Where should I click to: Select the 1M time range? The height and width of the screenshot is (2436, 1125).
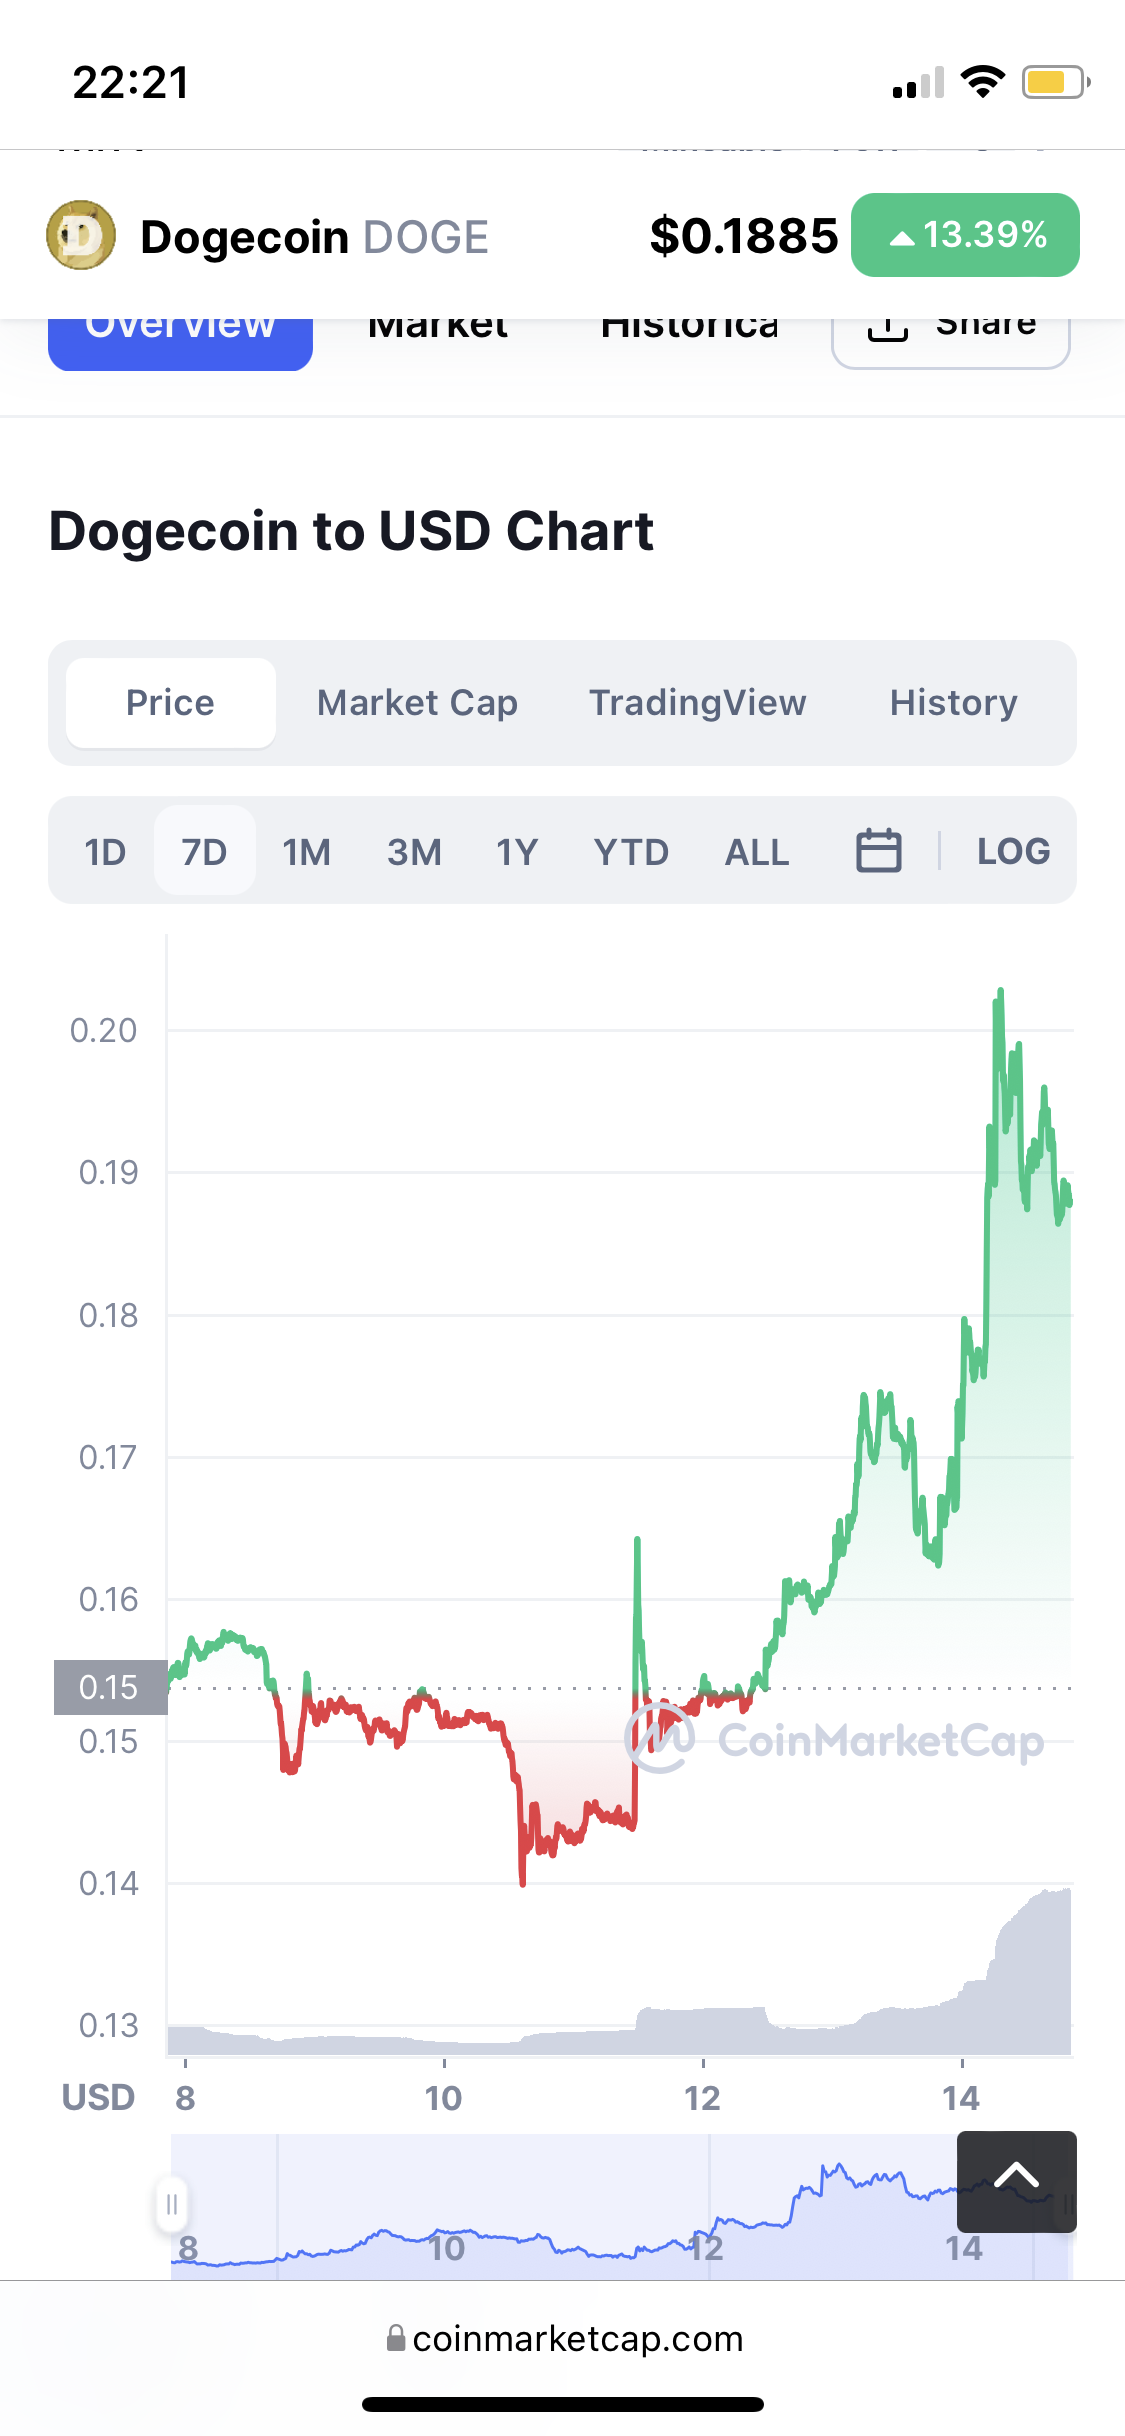tap(306, 852)
